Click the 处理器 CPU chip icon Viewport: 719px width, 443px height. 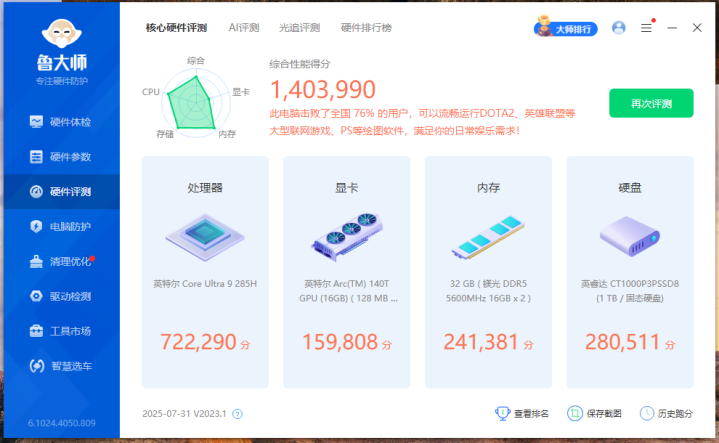(205, 238)
